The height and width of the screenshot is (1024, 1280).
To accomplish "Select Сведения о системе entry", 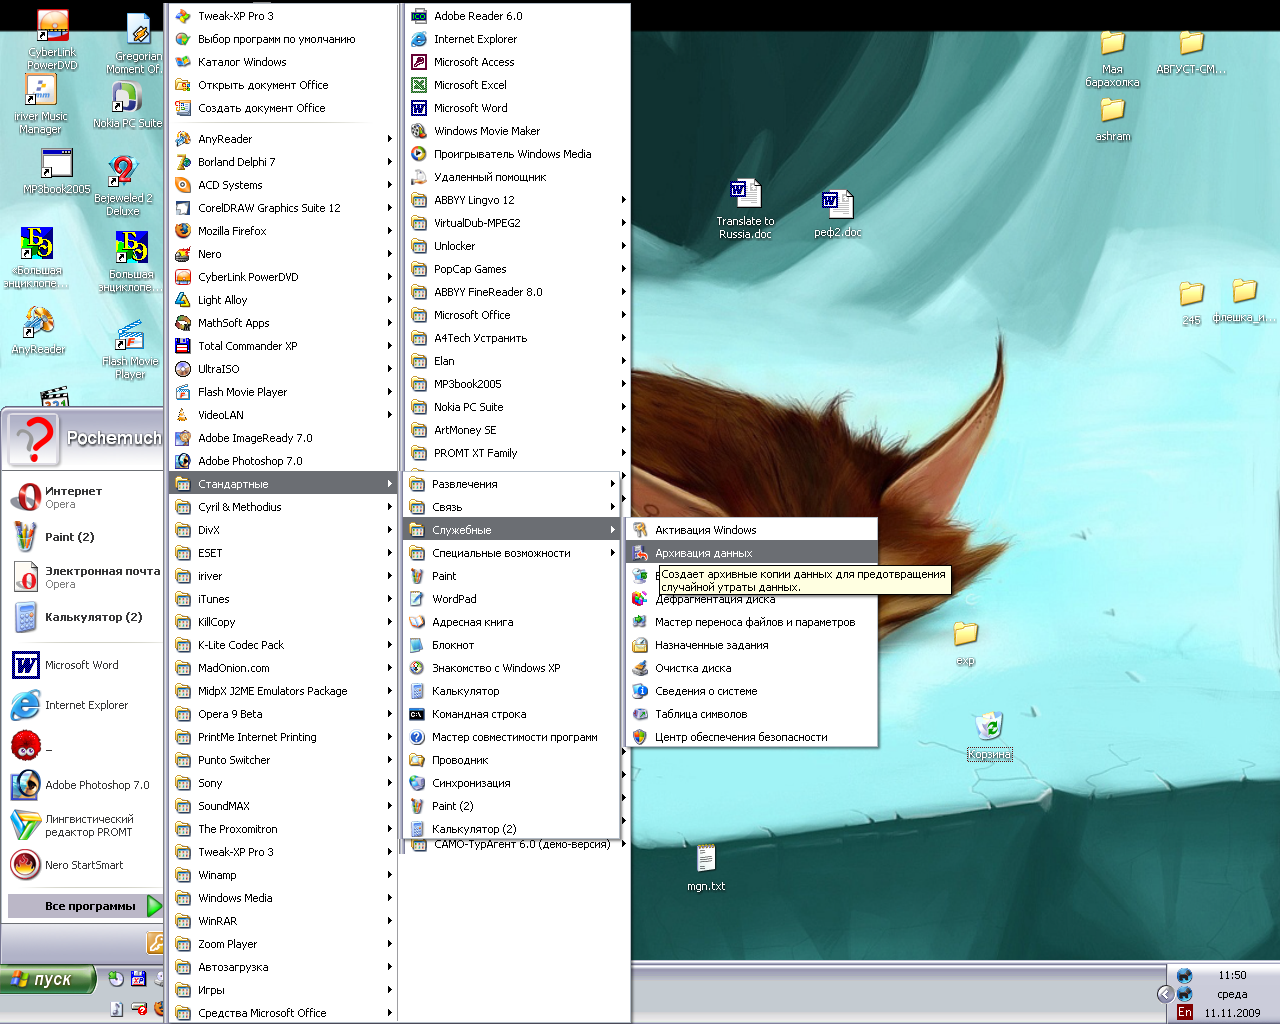I will 752,691.
